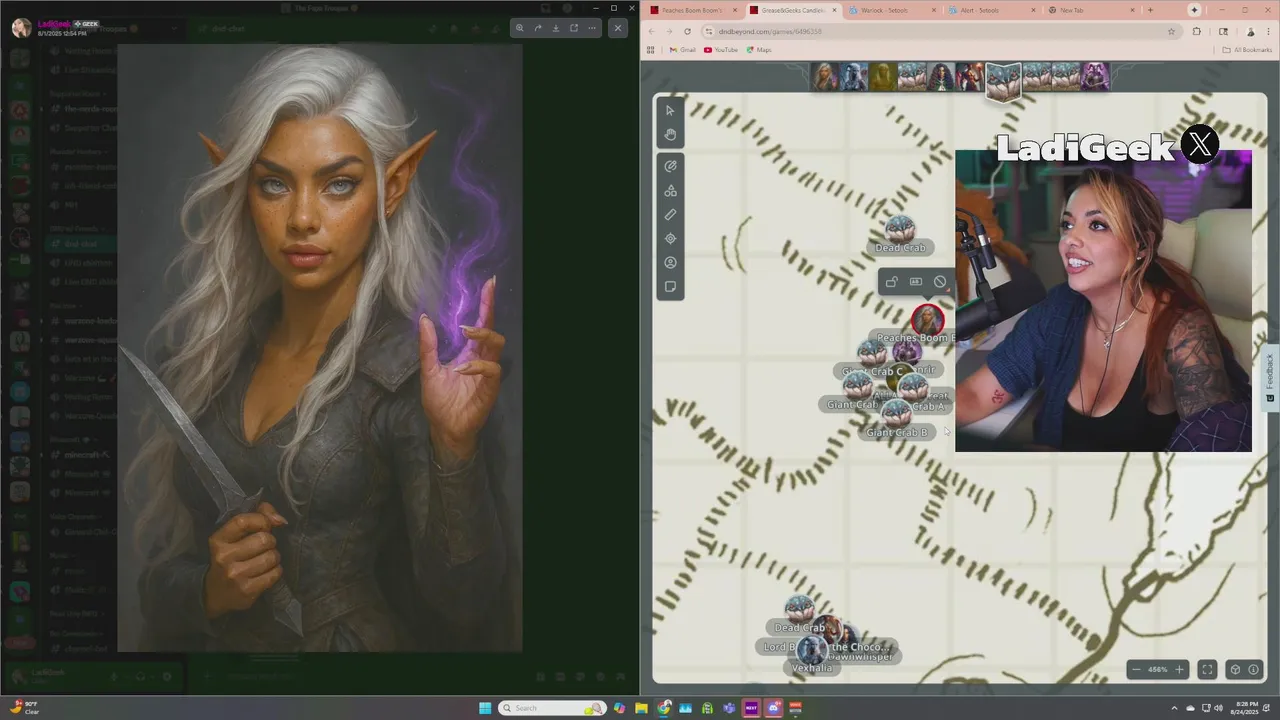The image size is (1280, 720).
Task: Open the token tool in map toolbar
Action: (670, 262)
